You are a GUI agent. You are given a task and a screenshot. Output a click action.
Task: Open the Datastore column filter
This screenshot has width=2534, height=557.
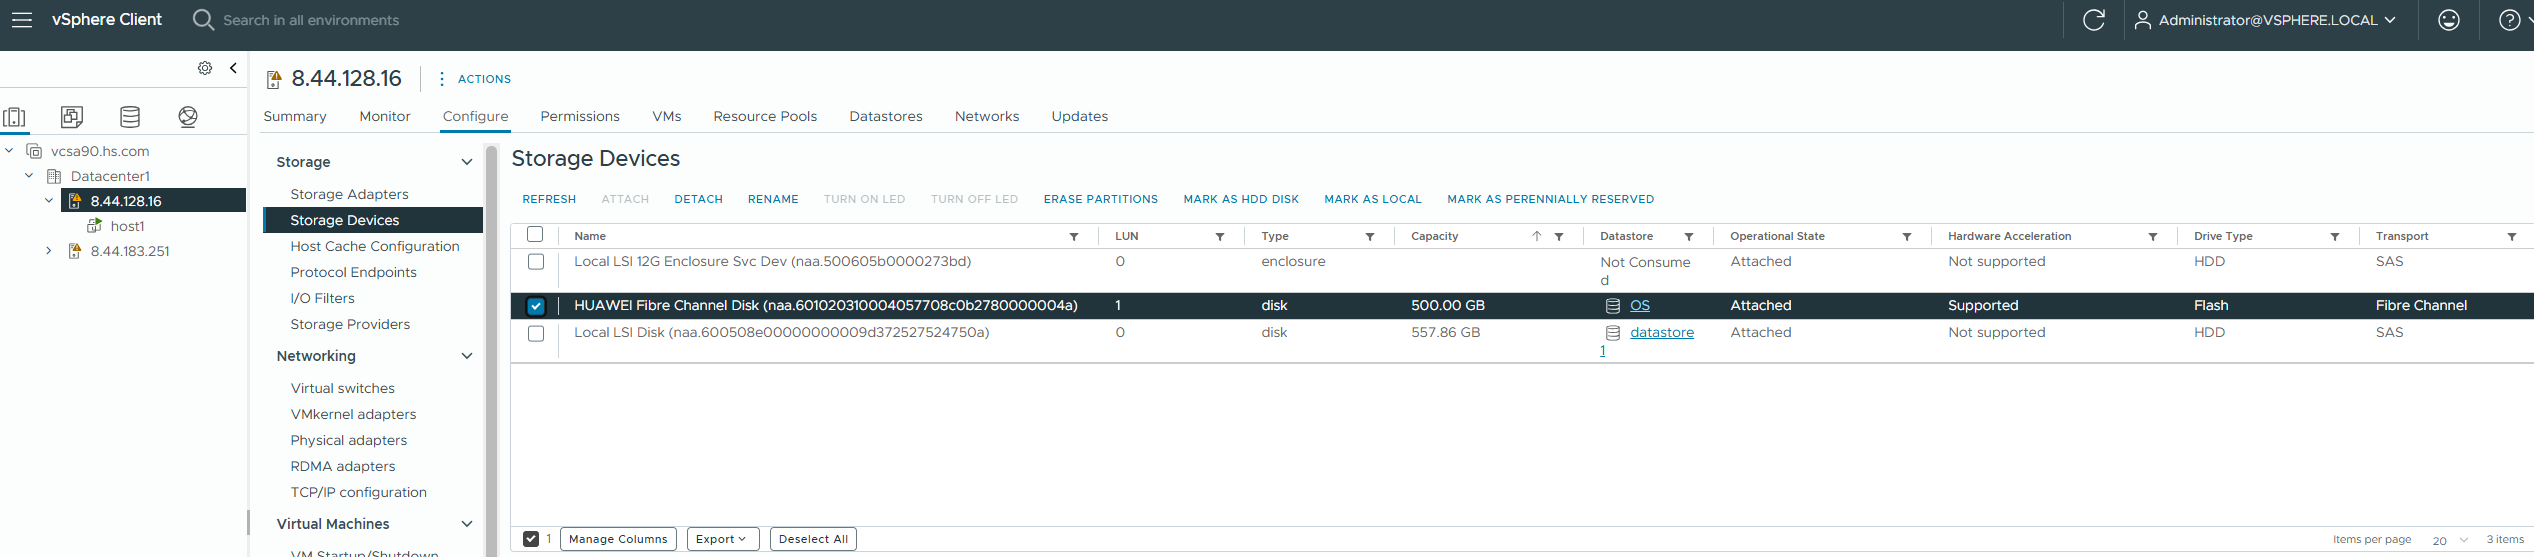point(1689,237)
